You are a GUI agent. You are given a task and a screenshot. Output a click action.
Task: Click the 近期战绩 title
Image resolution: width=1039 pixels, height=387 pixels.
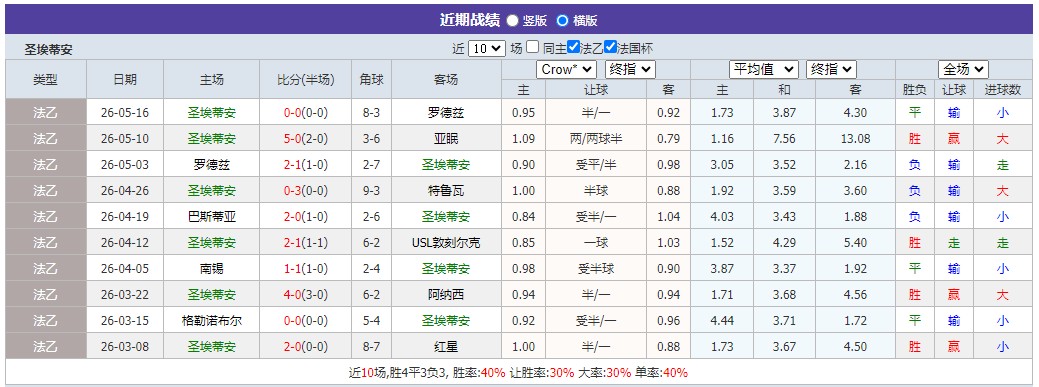tap(469, 20)
